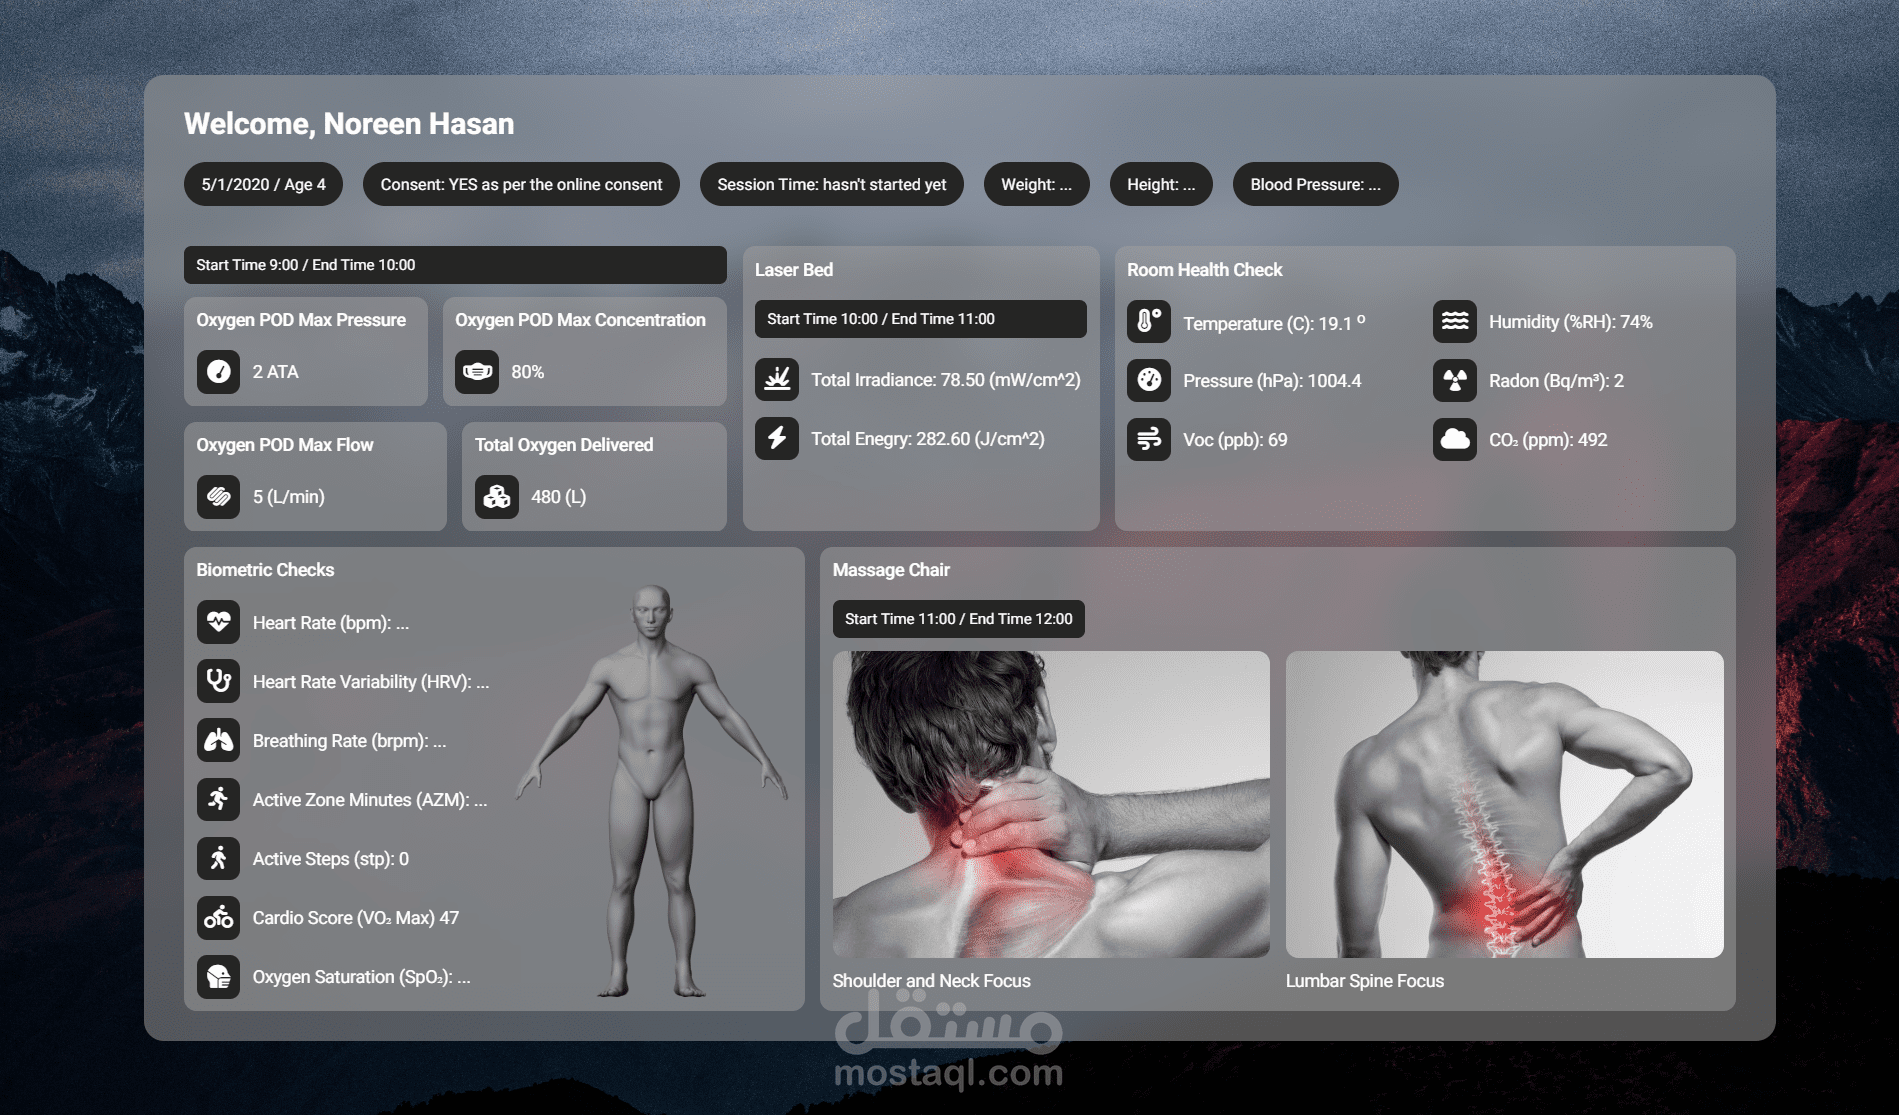Click the Temperature (C): 19.1 reading
This screenshot has width=1899, height=1115.
(1274, 323)
